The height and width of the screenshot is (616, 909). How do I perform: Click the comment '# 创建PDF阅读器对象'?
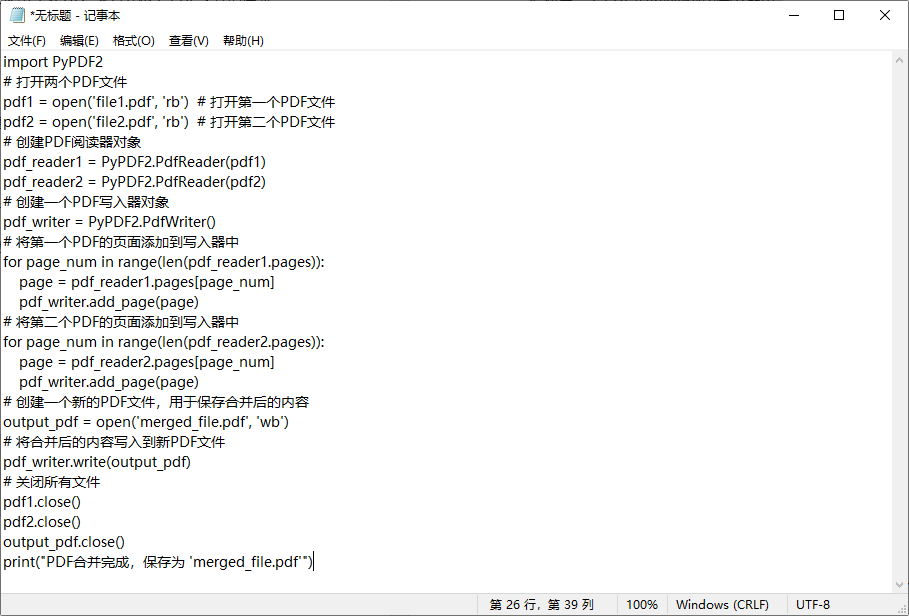click(x=72, y=142)
